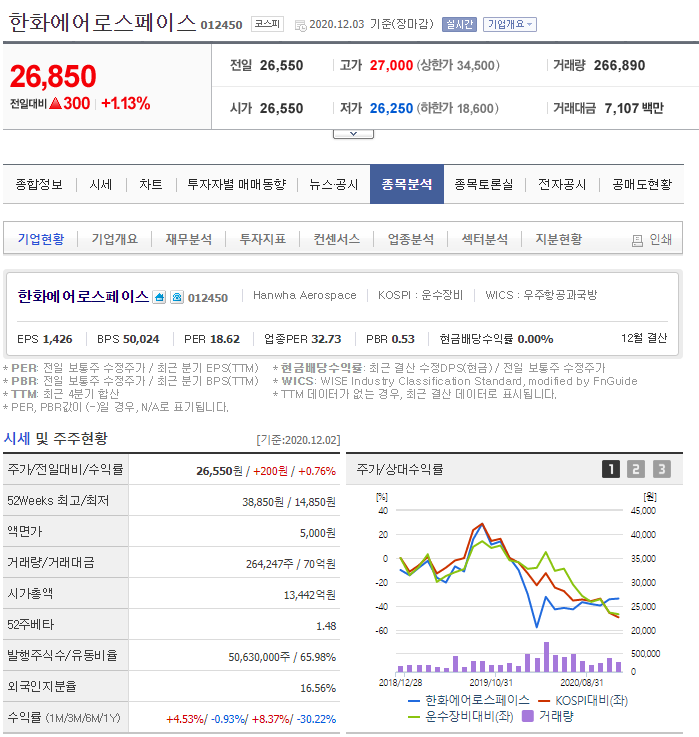Viewport: 699px width, 737px height.
Task: Select the 섹터분석 sub-tab
Action: [x=485, y=239]
